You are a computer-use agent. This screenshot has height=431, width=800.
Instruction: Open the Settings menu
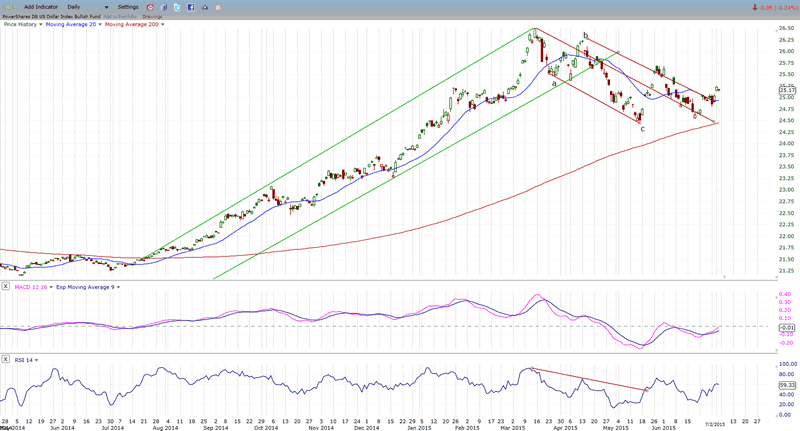point(128,7)
